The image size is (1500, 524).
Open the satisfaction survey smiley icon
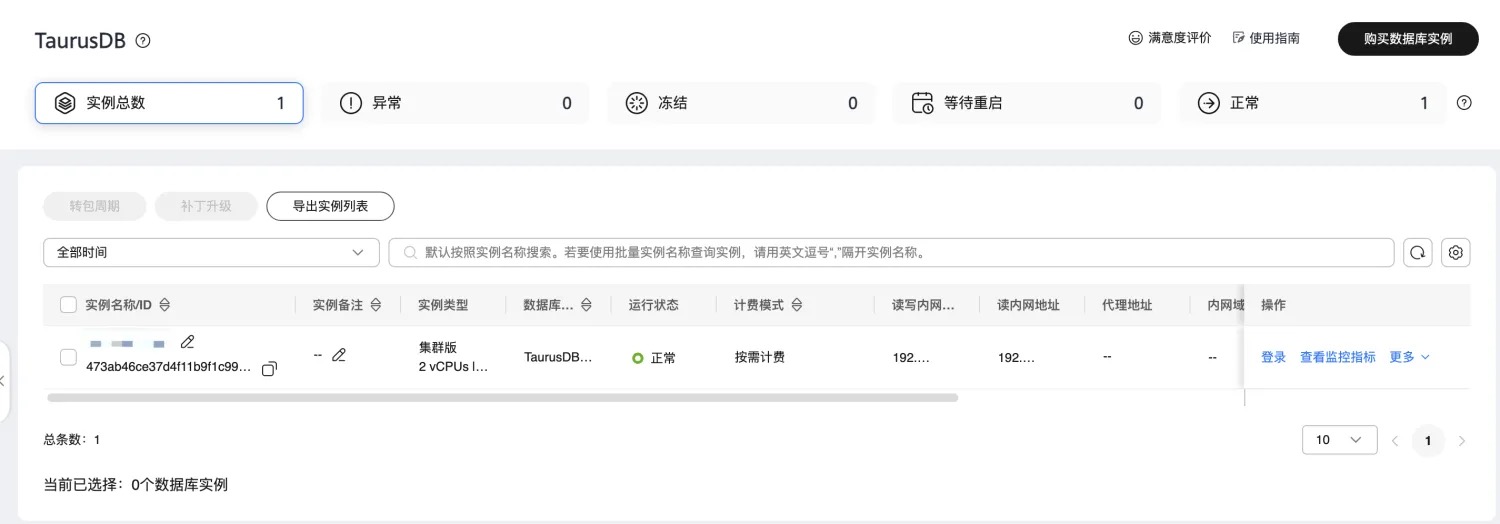1135,38
